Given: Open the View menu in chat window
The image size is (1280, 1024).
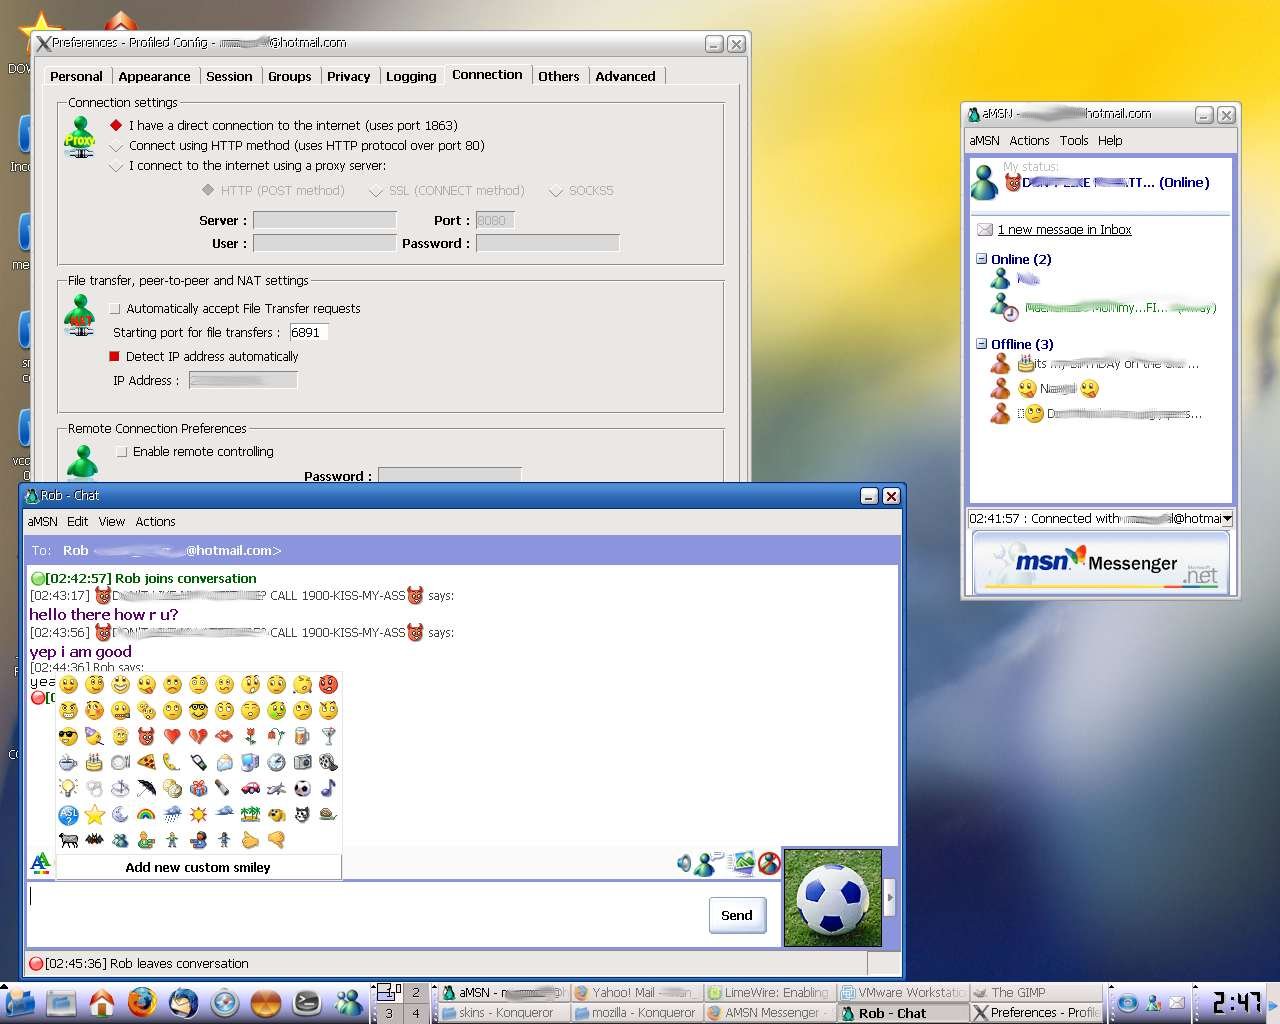Looking at the screenshot, I should tap(112, 522).
